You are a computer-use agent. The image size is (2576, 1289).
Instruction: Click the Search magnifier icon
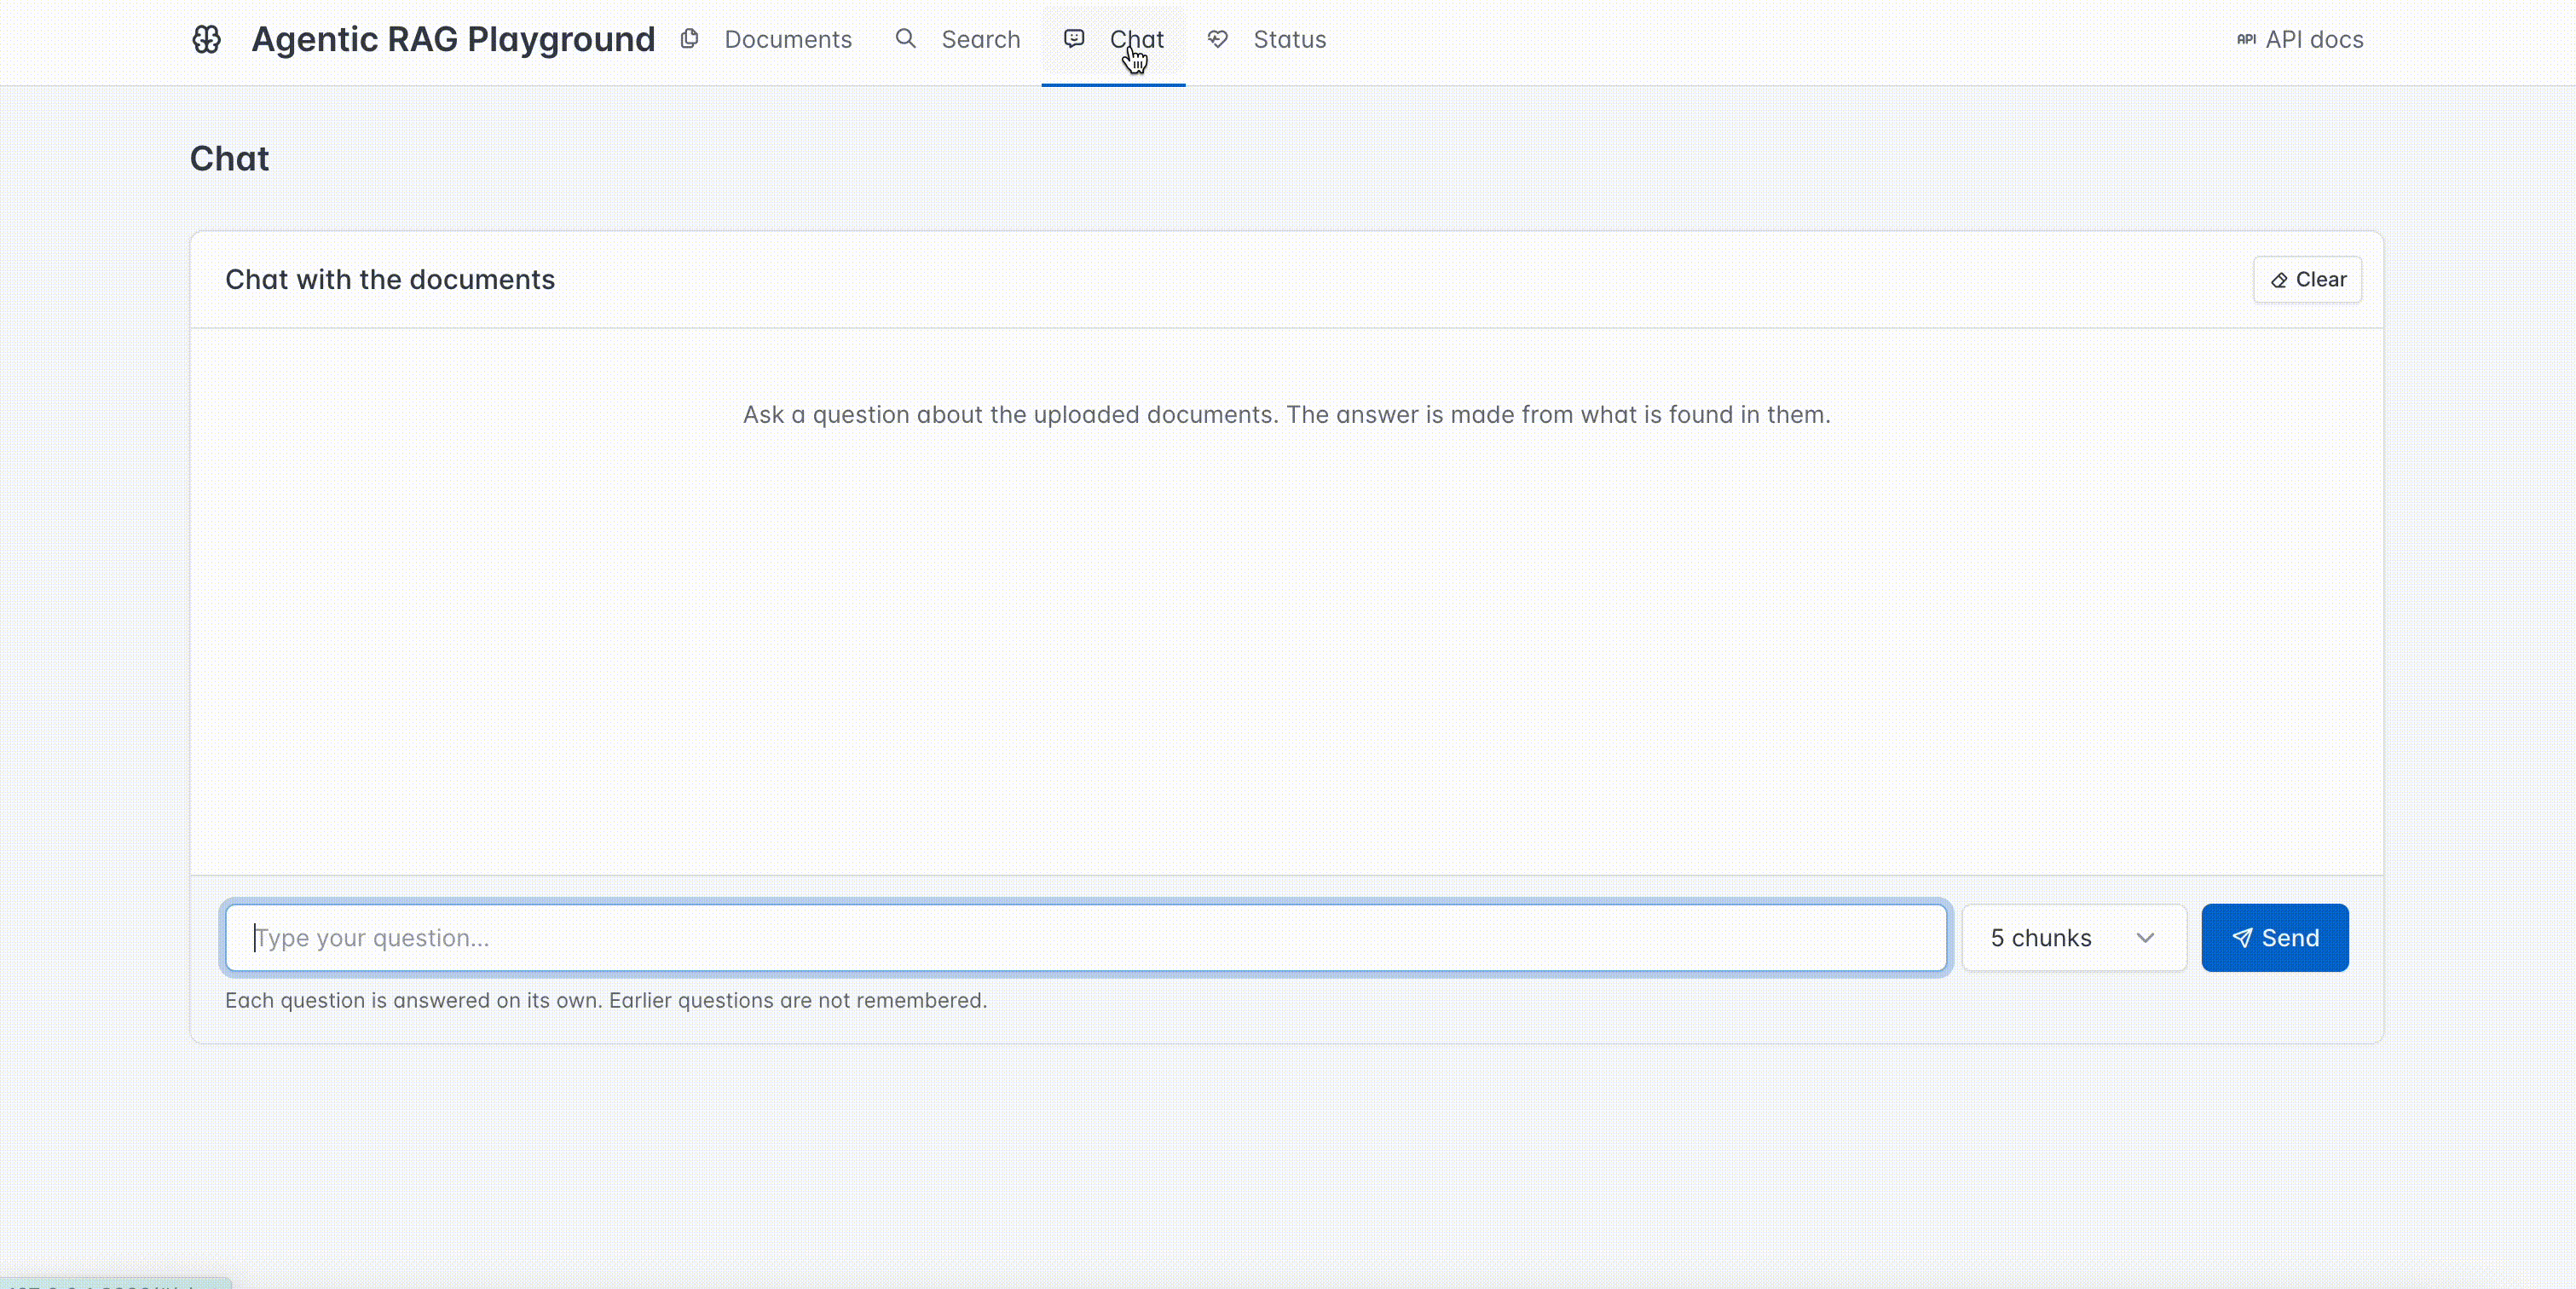click(905, 39)
